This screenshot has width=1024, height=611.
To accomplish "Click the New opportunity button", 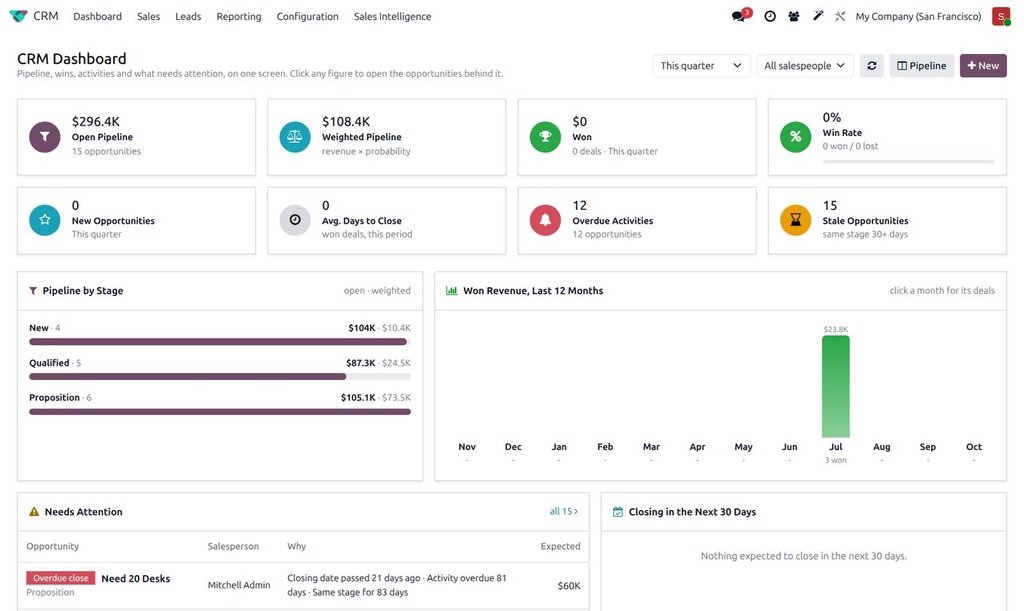I will tap(983, 65).
